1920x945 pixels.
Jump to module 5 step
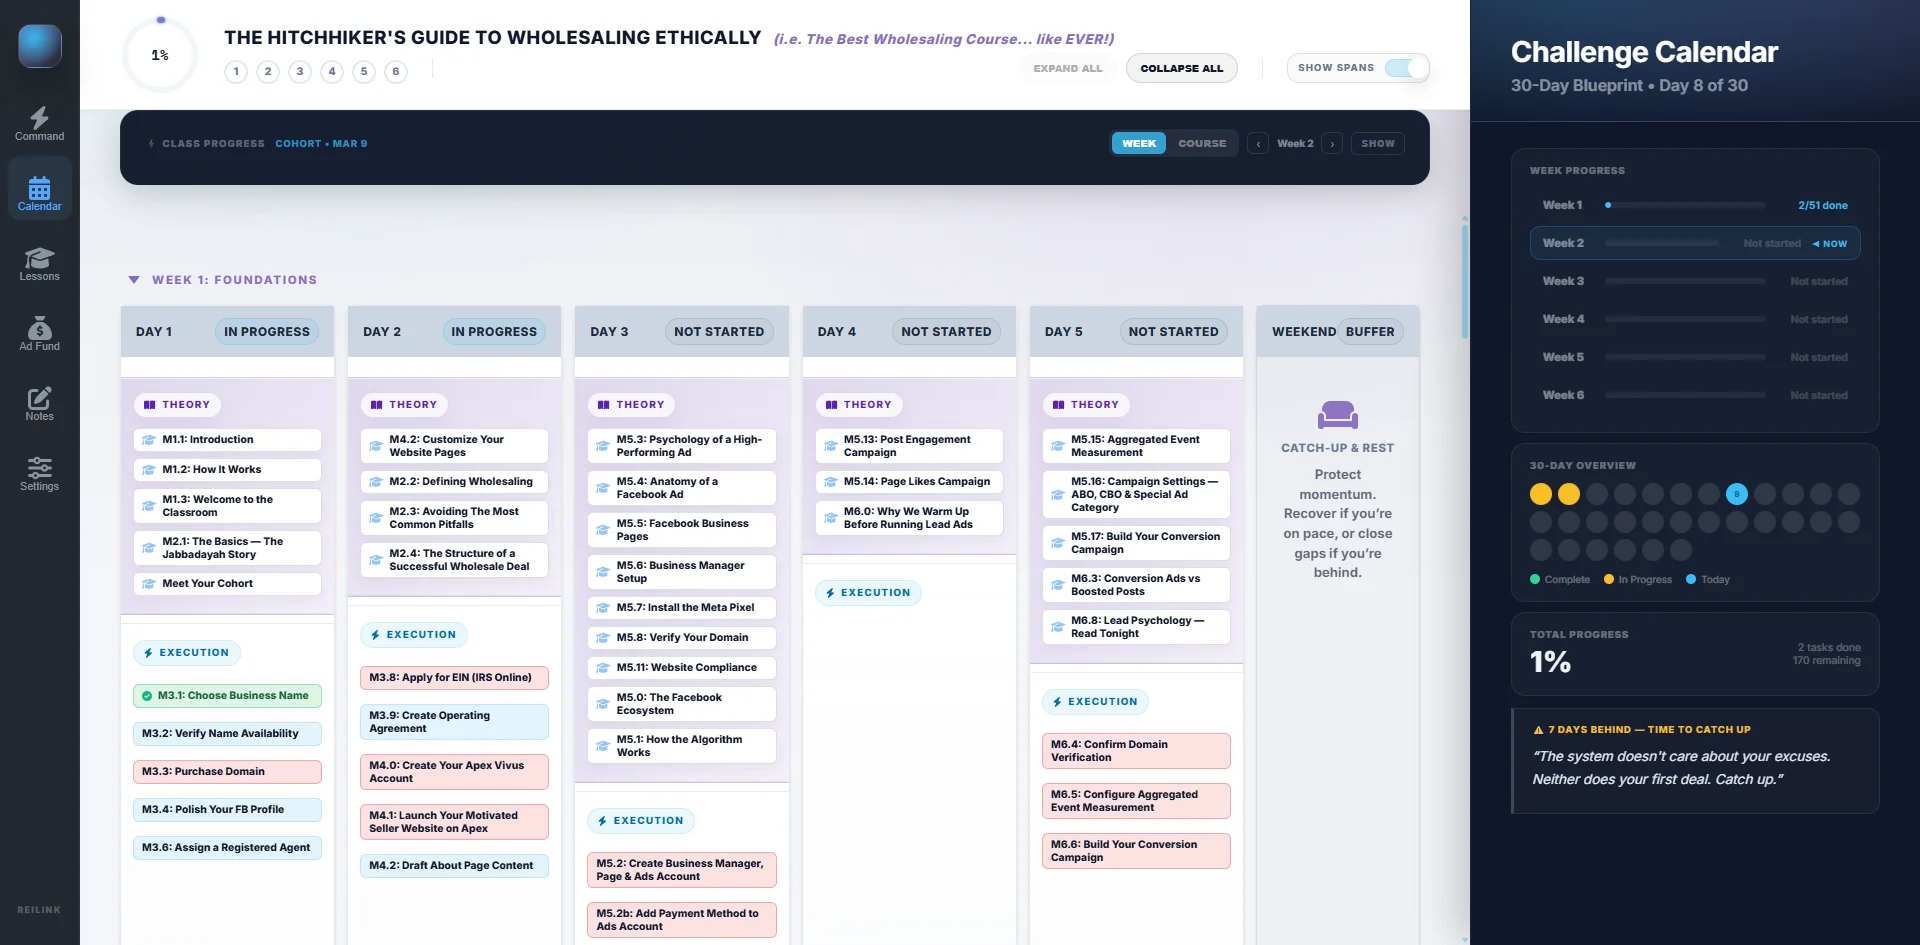[364, 71]
